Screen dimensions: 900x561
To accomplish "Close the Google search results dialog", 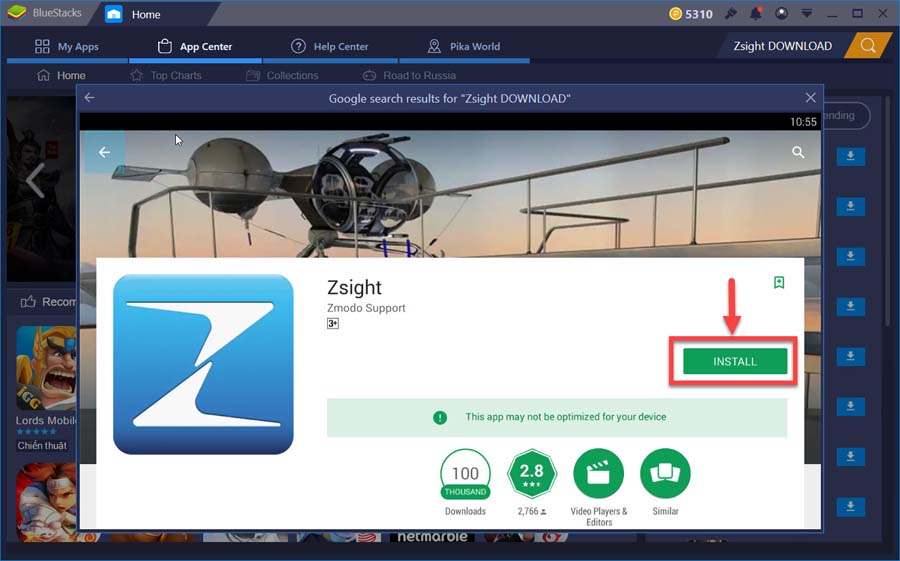I will click(810, 98).
